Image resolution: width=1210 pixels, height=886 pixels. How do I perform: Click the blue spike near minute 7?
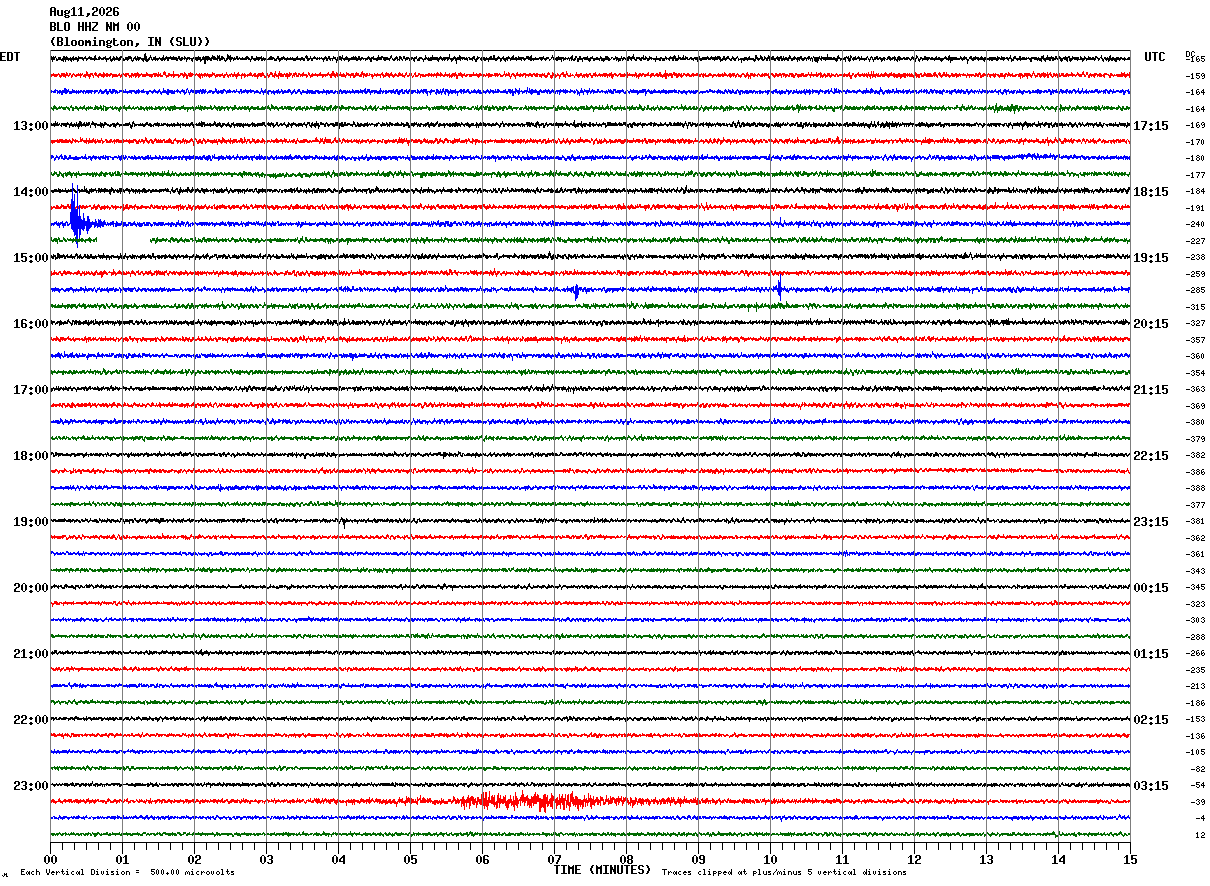[x=576, y=291]
